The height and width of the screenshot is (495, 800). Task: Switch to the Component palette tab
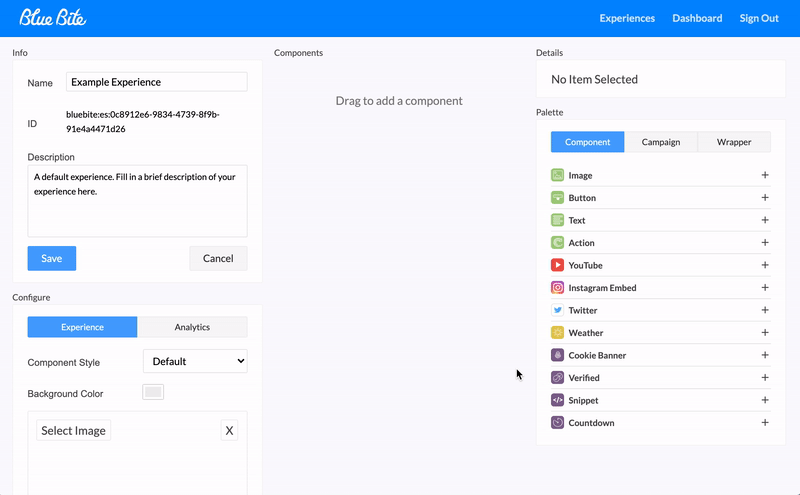click(587, 142)
